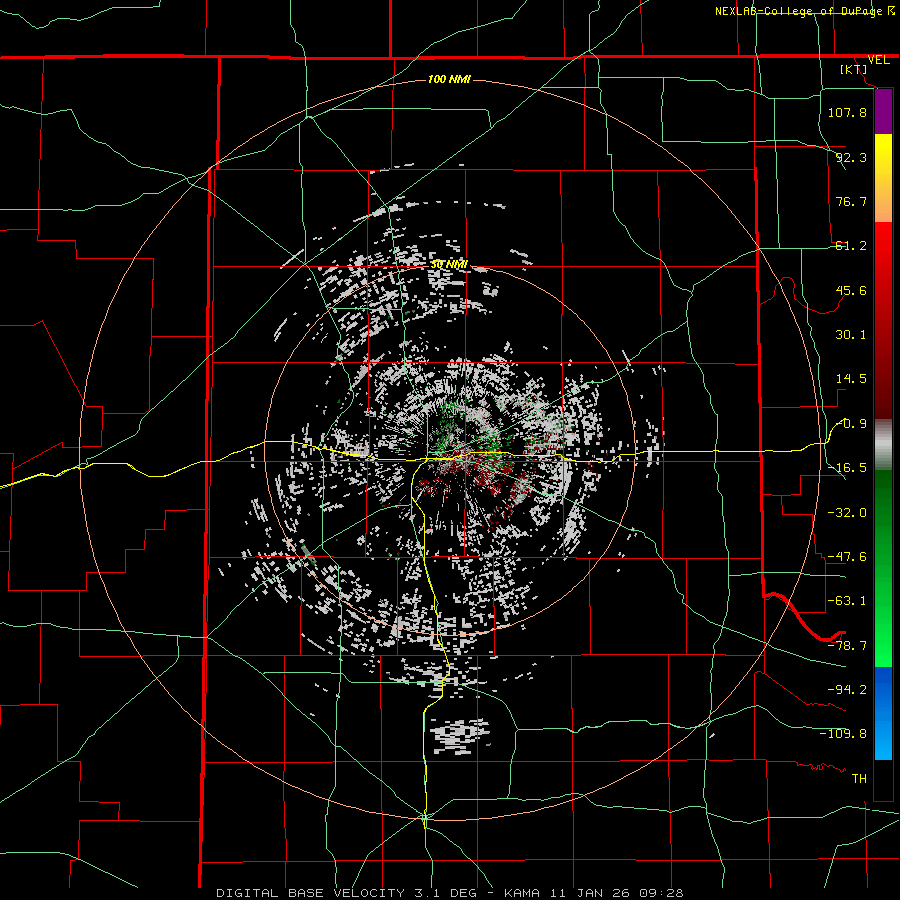Viewport: 900px width, 900px height.
Task: Click the -78.7 velocity scale value
Action: tap(847, 646)
